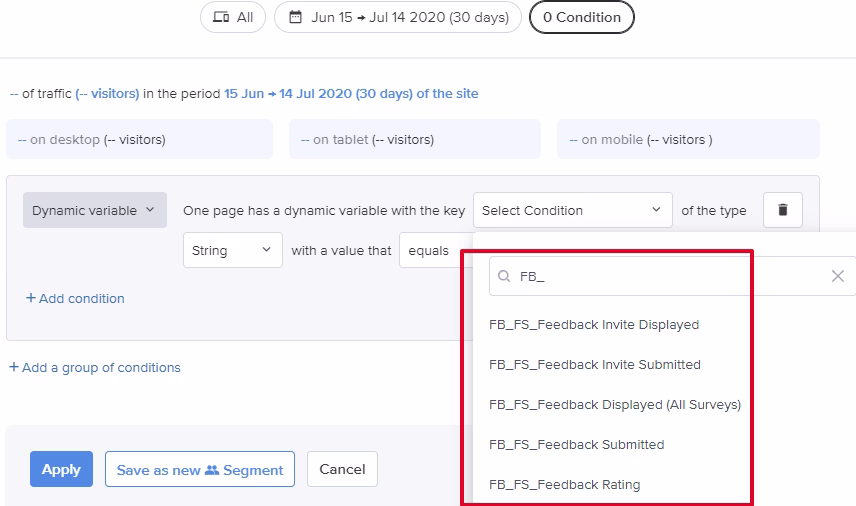Image resolution: width=856 pixels, height=506 pixels.
Task: Click the Apply button
Action: [x=61, y=469]
